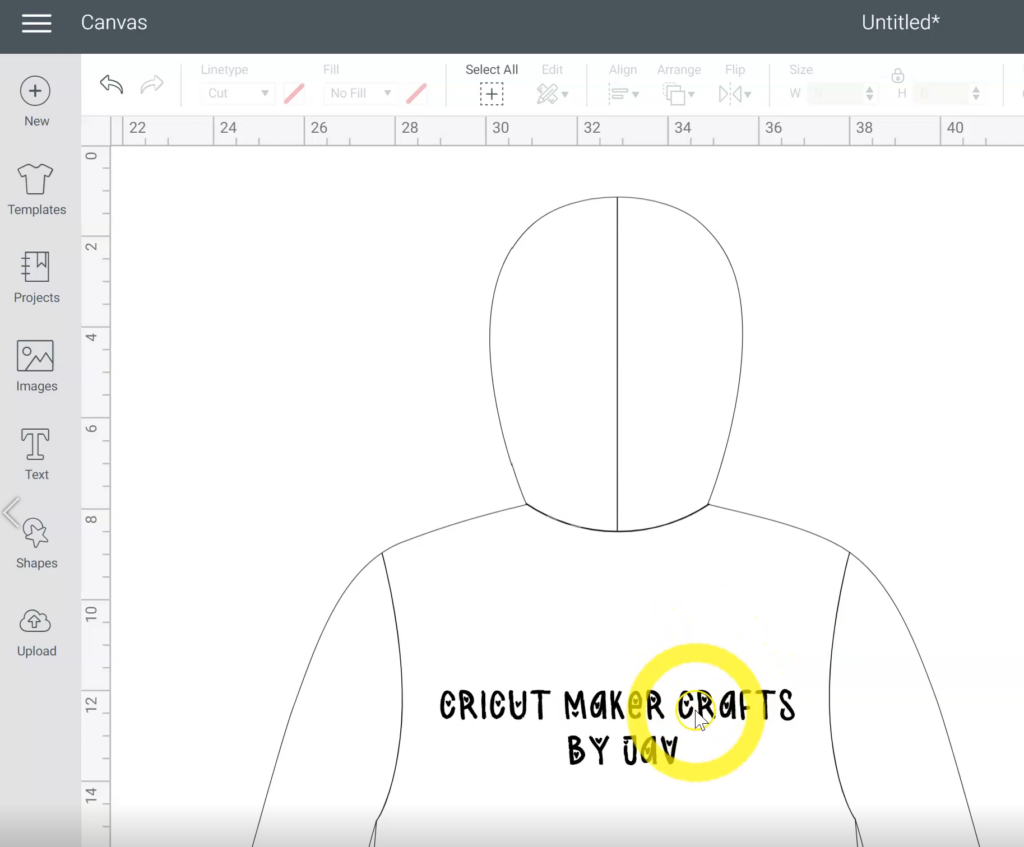
Task: Toggle the size aspect ratio lock
Action: [898, 75]
